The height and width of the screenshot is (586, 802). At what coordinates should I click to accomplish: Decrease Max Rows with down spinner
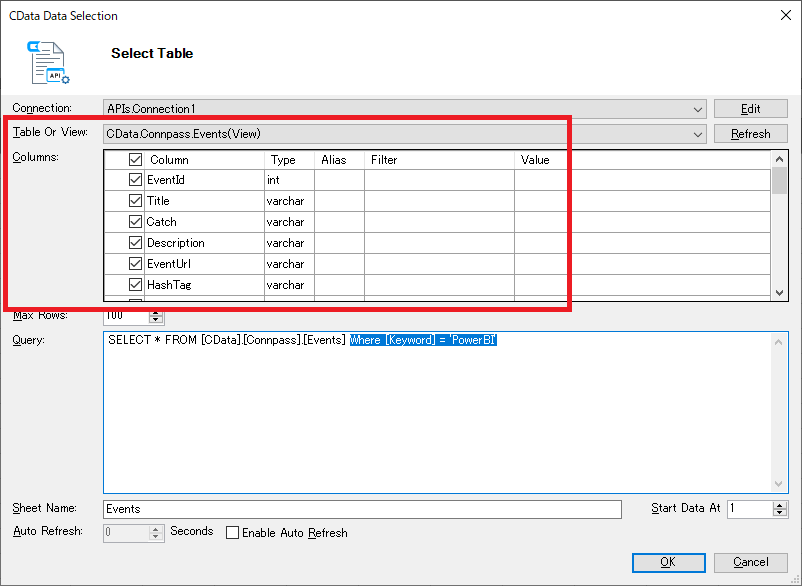point(156,320)
